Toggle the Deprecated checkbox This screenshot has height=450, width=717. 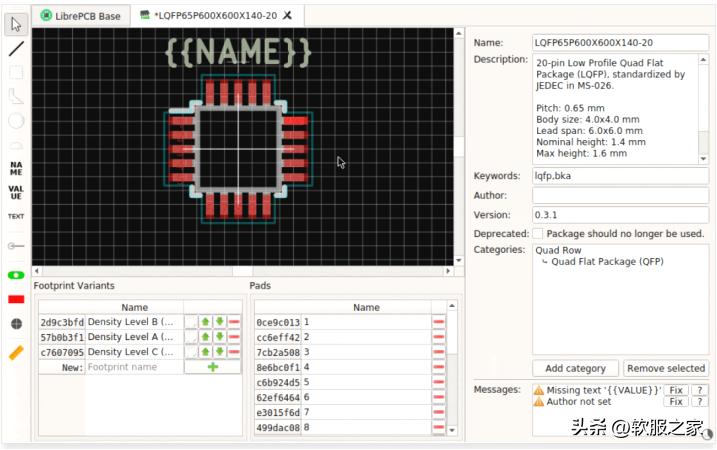point(538,233)
